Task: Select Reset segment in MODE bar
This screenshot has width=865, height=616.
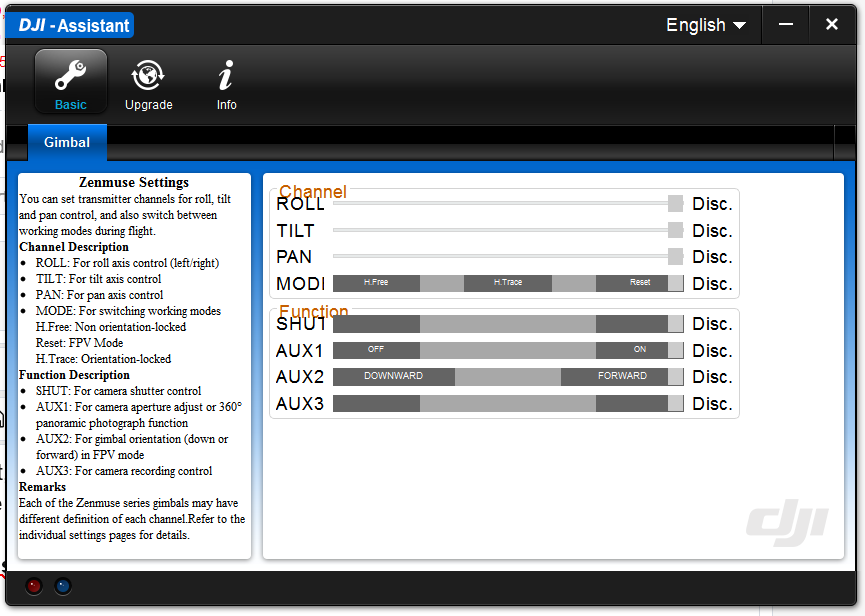Action: [x=632, y=283]
